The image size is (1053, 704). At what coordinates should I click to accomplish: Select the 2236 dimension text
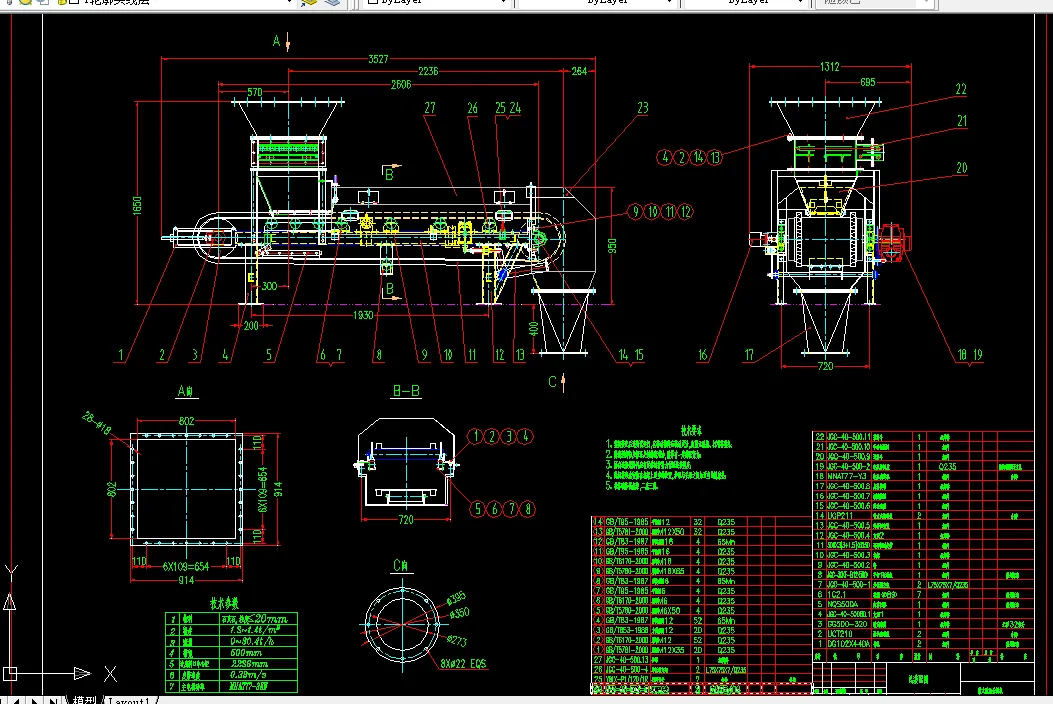428,71
